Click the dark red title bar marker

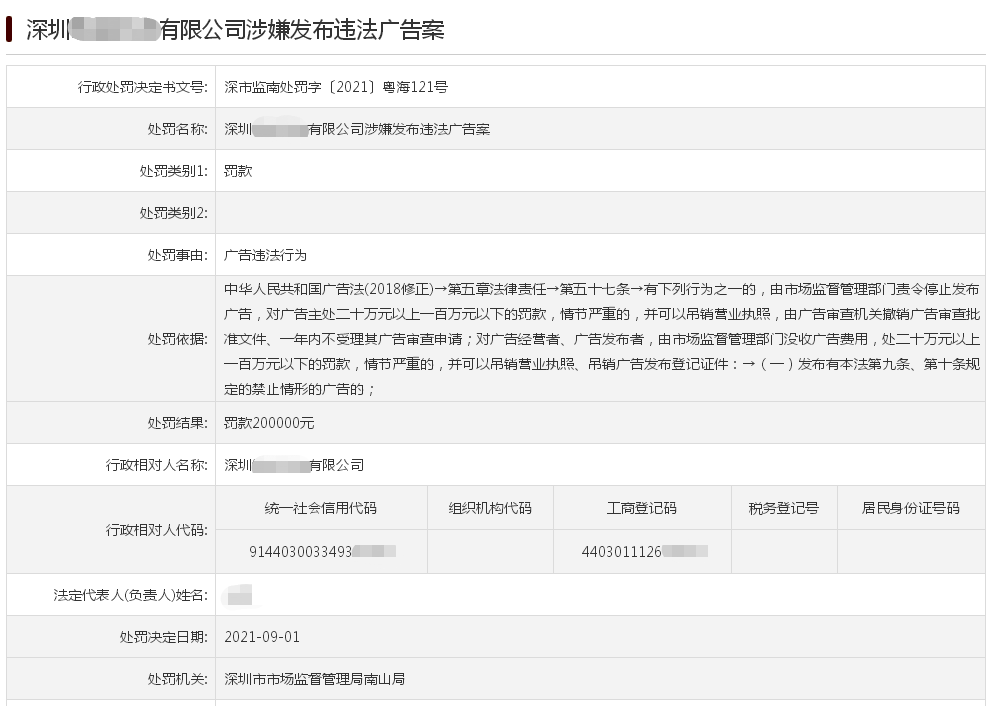(9, 29)
